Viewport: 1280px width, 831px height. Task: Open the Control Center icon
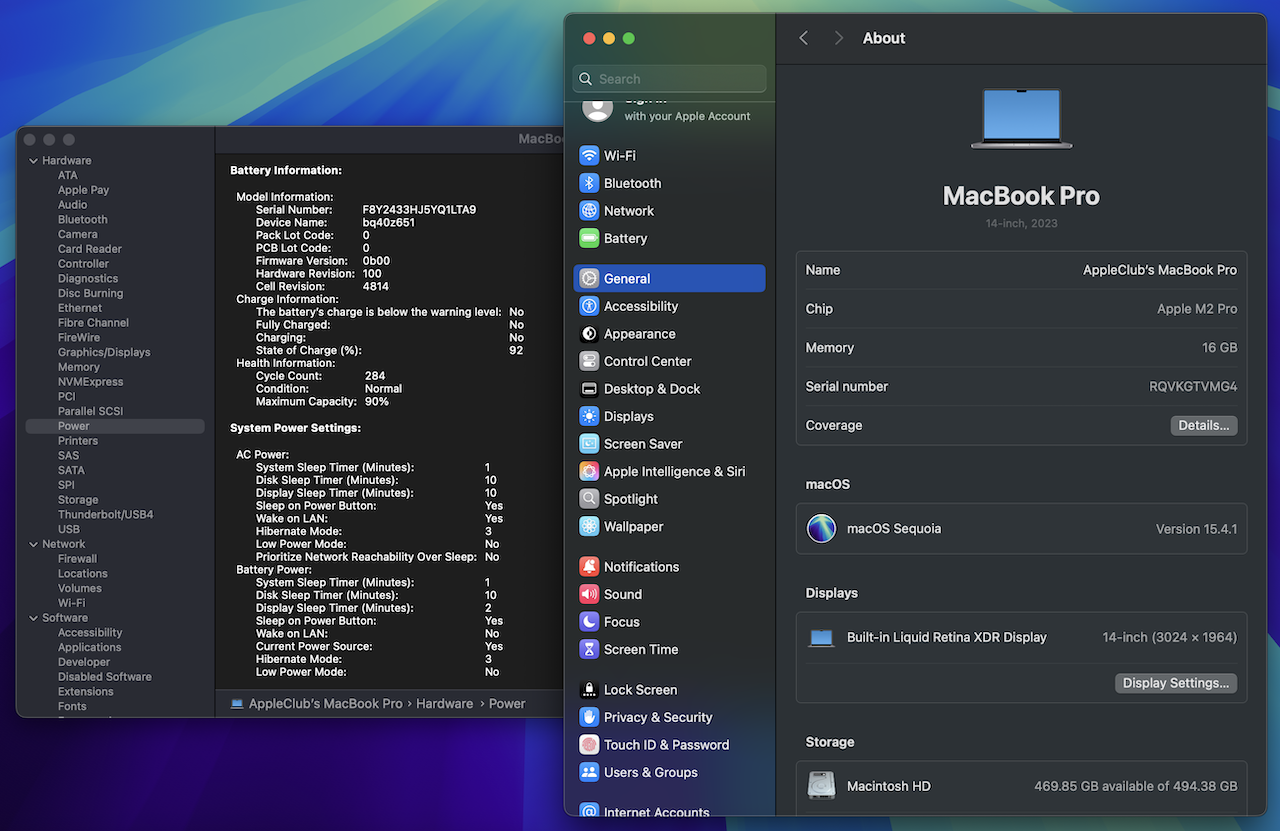pyautogui.click(x=589, y=361)
